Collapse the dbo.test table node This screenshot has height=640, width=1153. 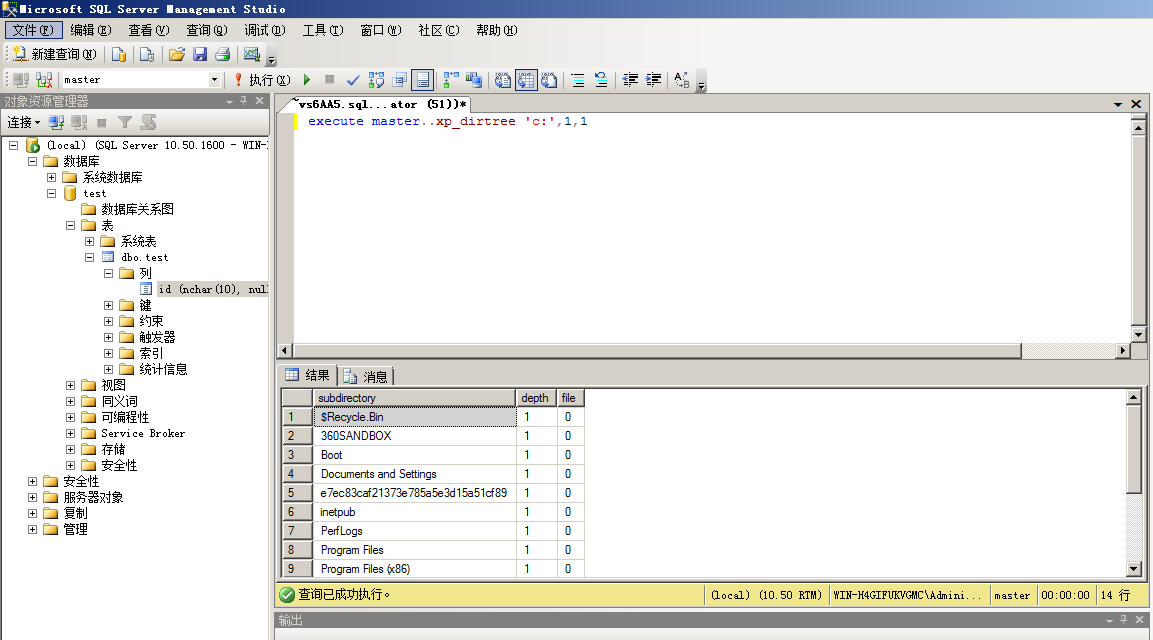pos(90,257)
